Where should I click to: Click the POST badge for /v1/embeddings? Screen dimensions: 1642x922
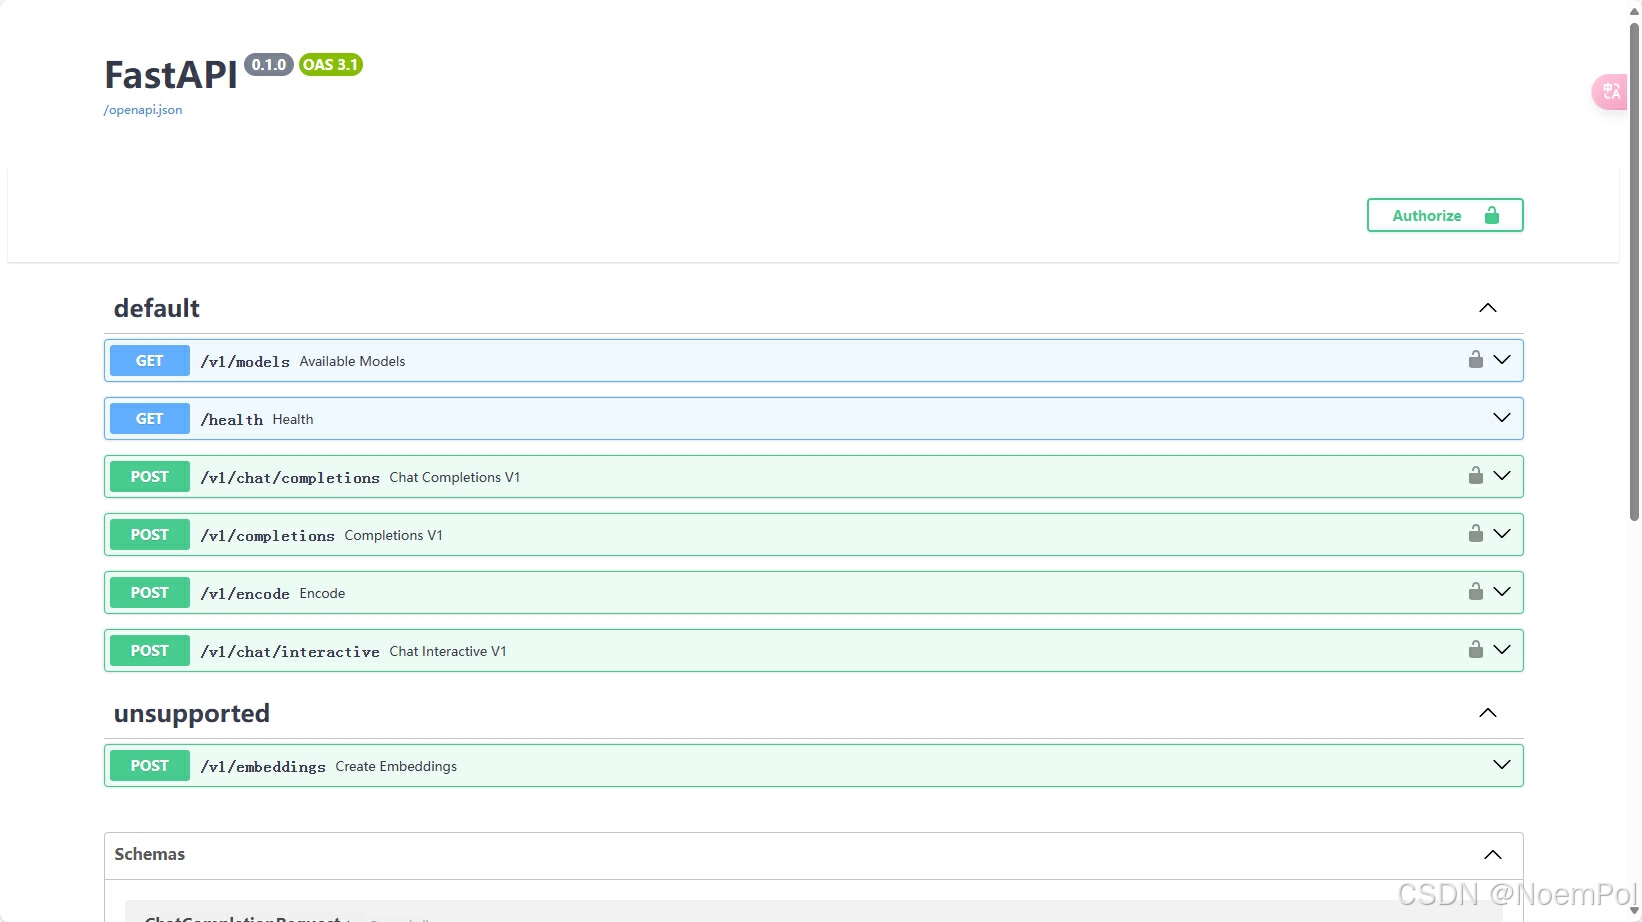(x=149, y=766)
